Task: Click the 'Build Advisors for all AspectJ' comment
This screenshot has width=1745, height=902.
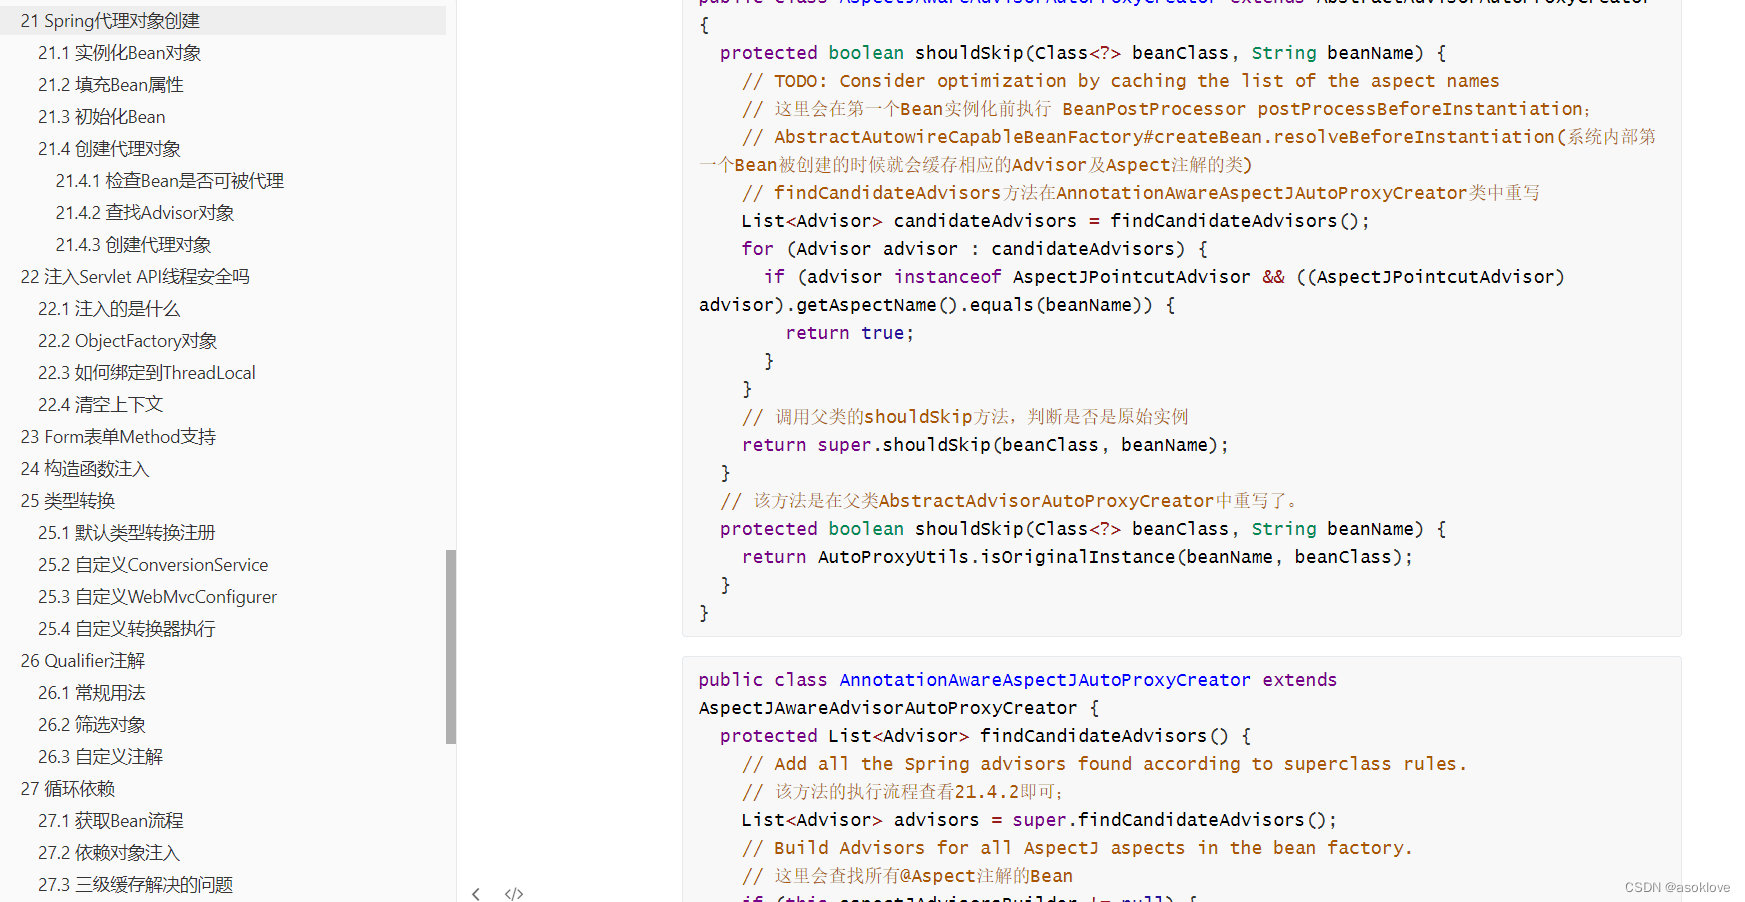Action: point(1077,848)
